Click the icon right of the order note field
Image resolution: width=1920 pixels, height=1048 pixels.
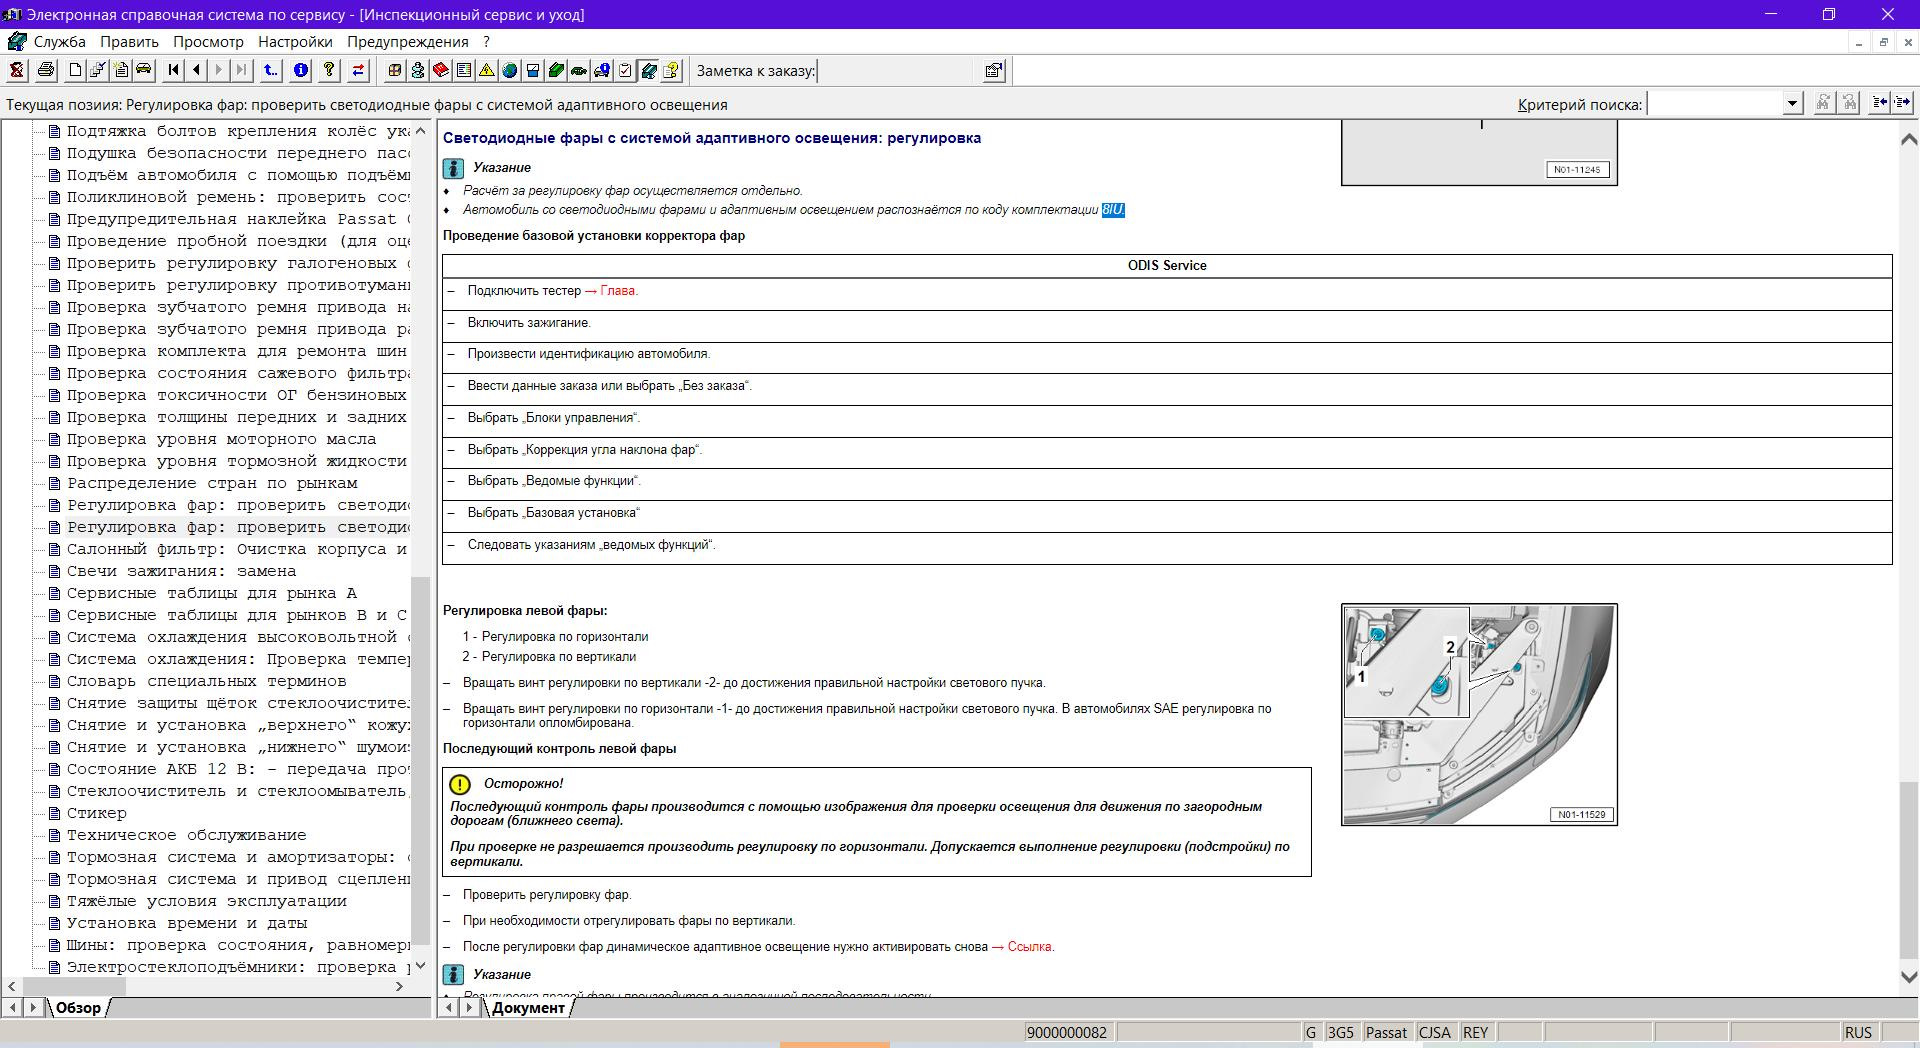tap(994, 70)
